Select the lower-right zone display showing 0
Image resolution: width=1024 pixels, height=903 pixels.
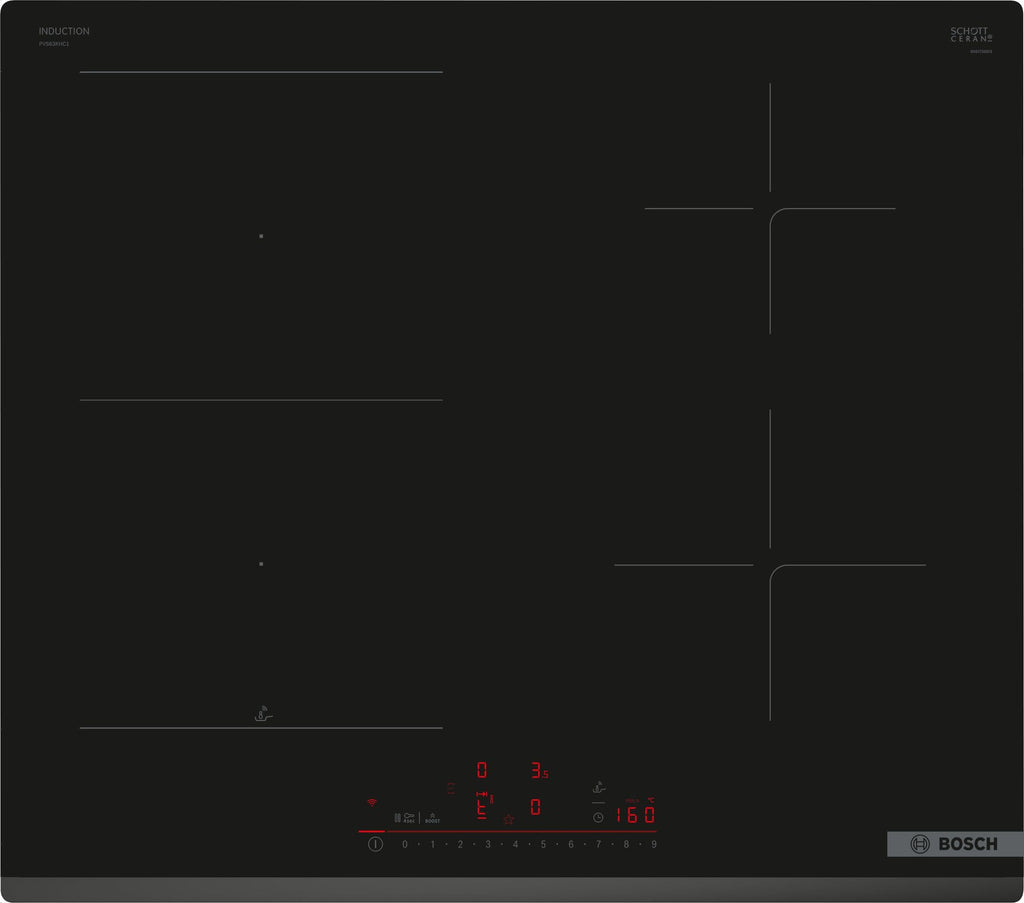(536, 807)
